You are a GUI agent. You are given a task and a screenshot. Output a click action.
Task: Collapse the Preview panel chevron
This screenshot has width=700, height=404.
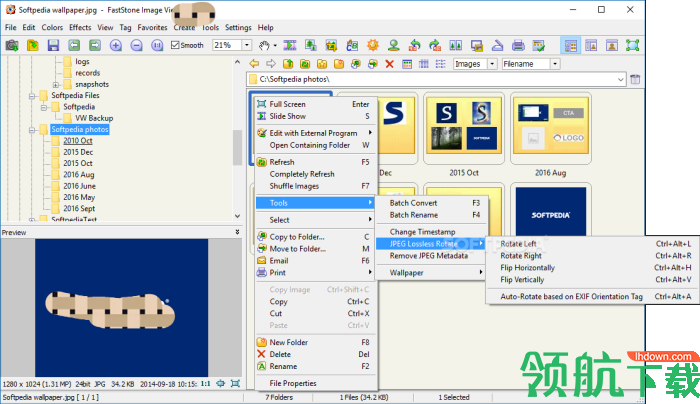point(237,232)
